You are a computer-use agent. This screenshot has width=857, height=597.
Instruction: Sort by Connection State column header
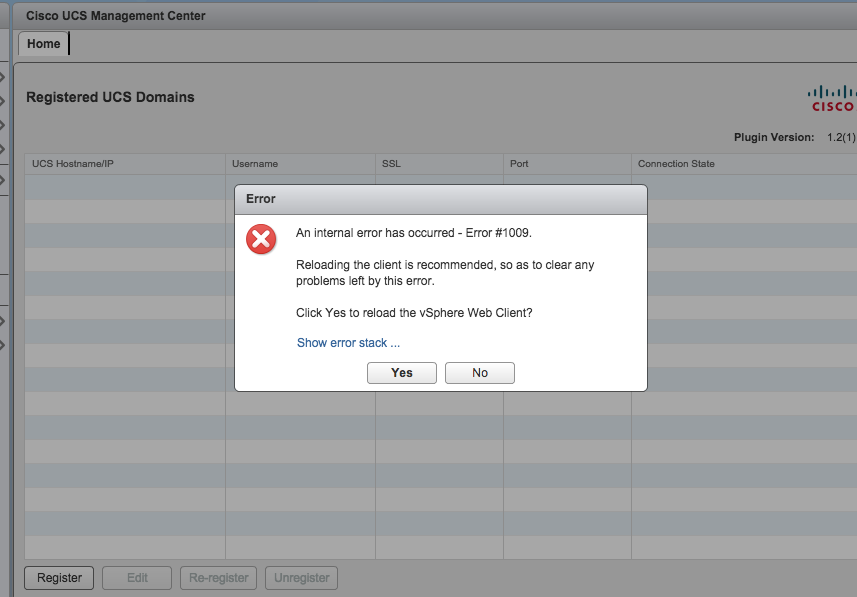click(x=744, y=164)
